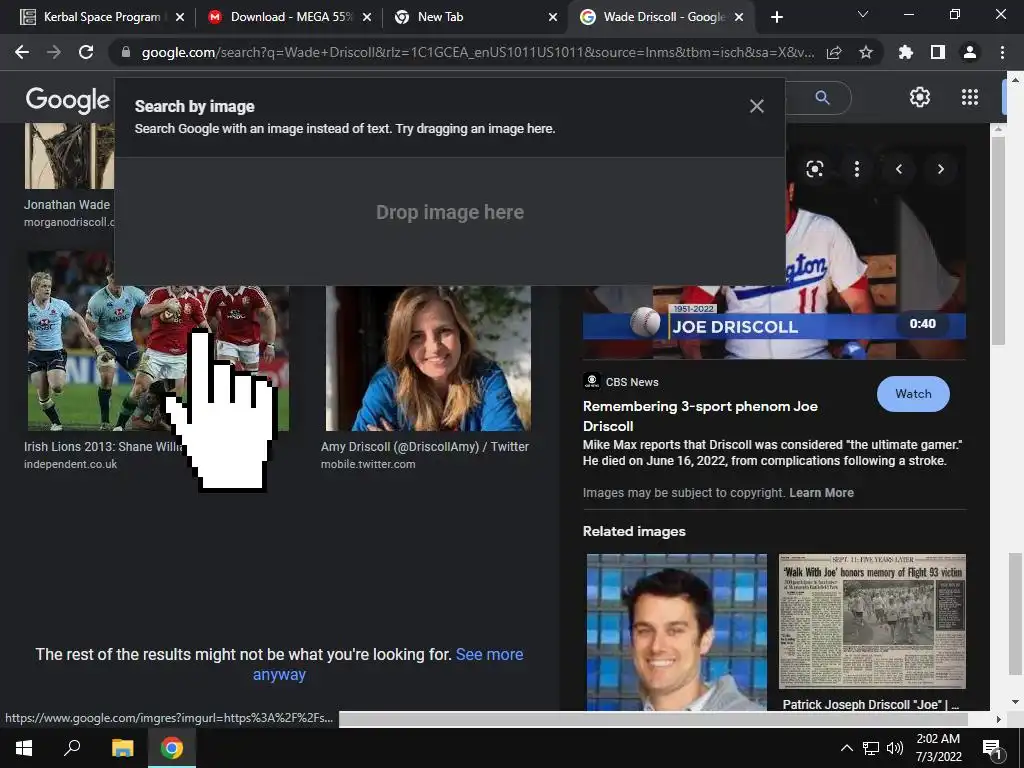Click the 'Patrick Joseph Driscoll "Joe"' caption
The width and height of the screenshot is (1024, 768).
(x=871, y=705)
